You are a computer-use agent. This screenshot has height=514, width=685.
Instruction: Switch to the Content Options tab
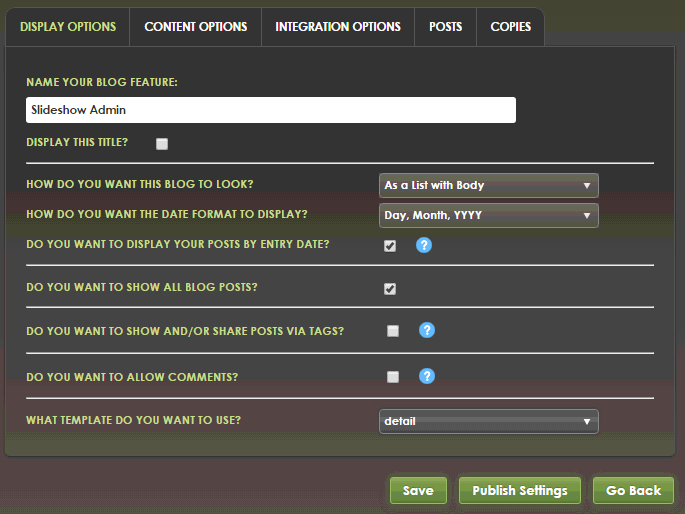point(196,27)
